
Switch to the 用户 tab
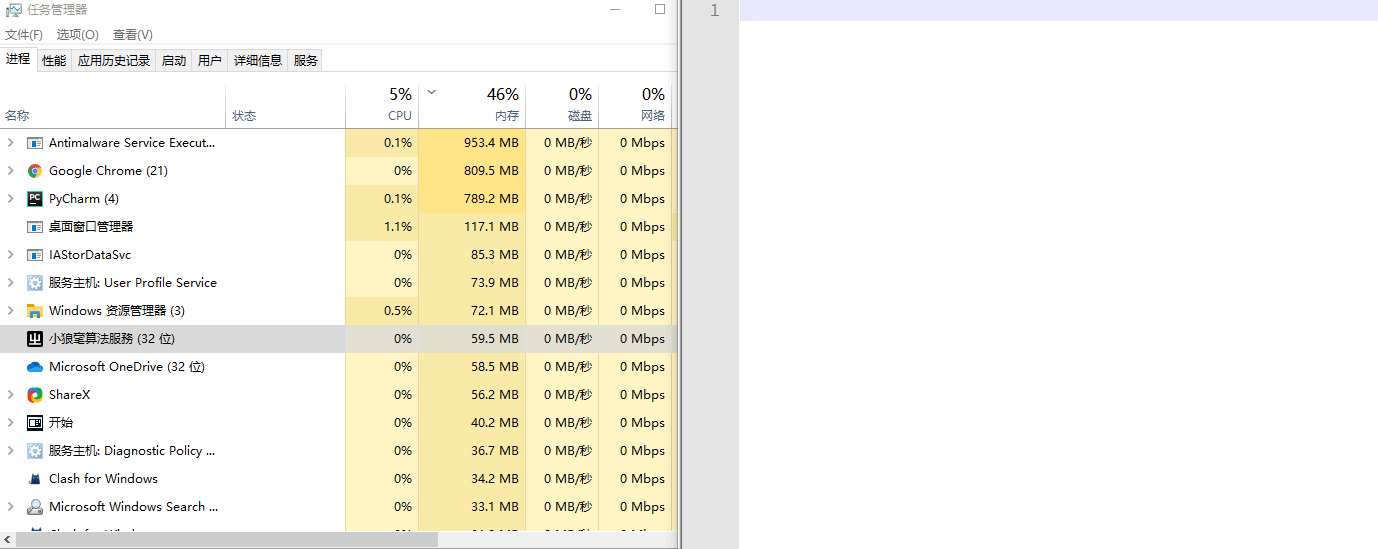point(210,61)
